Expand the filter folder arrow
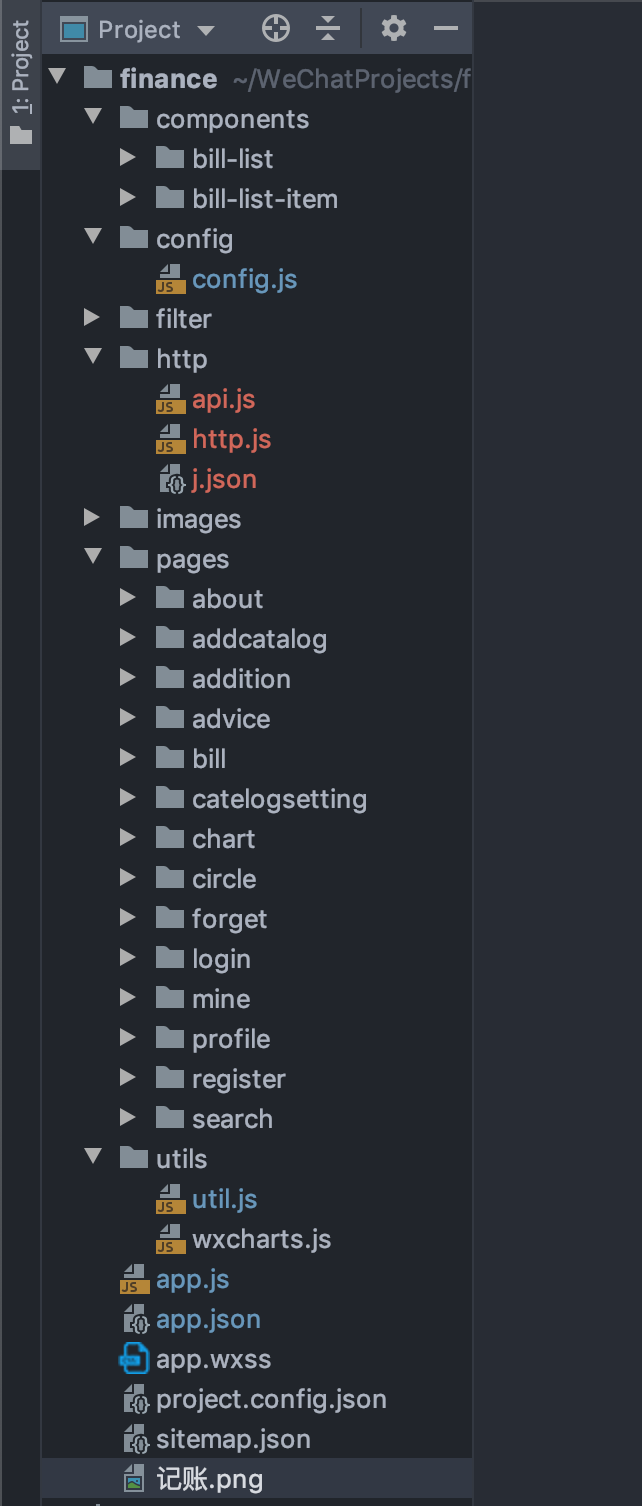The width and height of the screenshot is (642, 1506). pyautogui.click(x=92, y=318)
